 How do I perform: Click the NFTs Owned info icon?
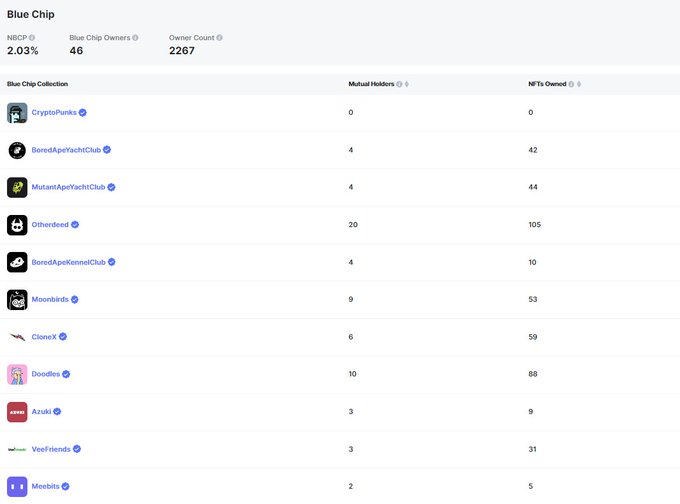(571, 84)
